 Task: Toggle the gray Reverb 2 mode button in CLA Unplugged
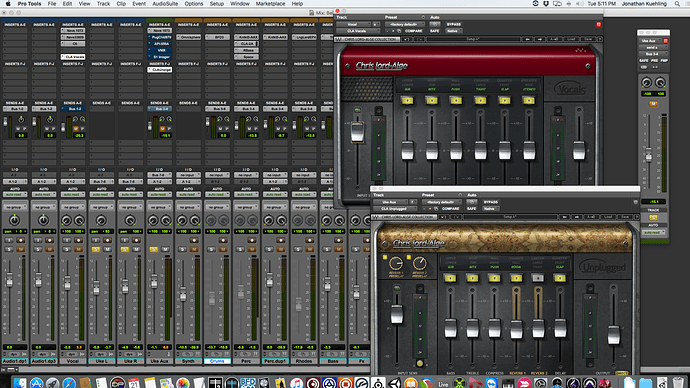(538, 278)
